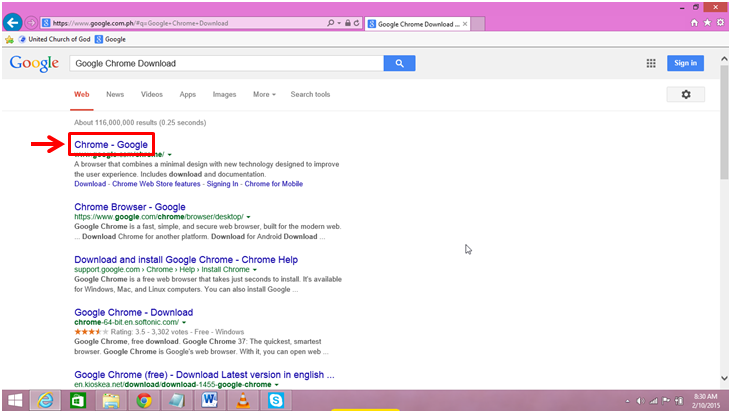The height and width of the screenshot is (412, 730).
Task: Close the Google Chrome Download tab
Action: tap(465, 24)
